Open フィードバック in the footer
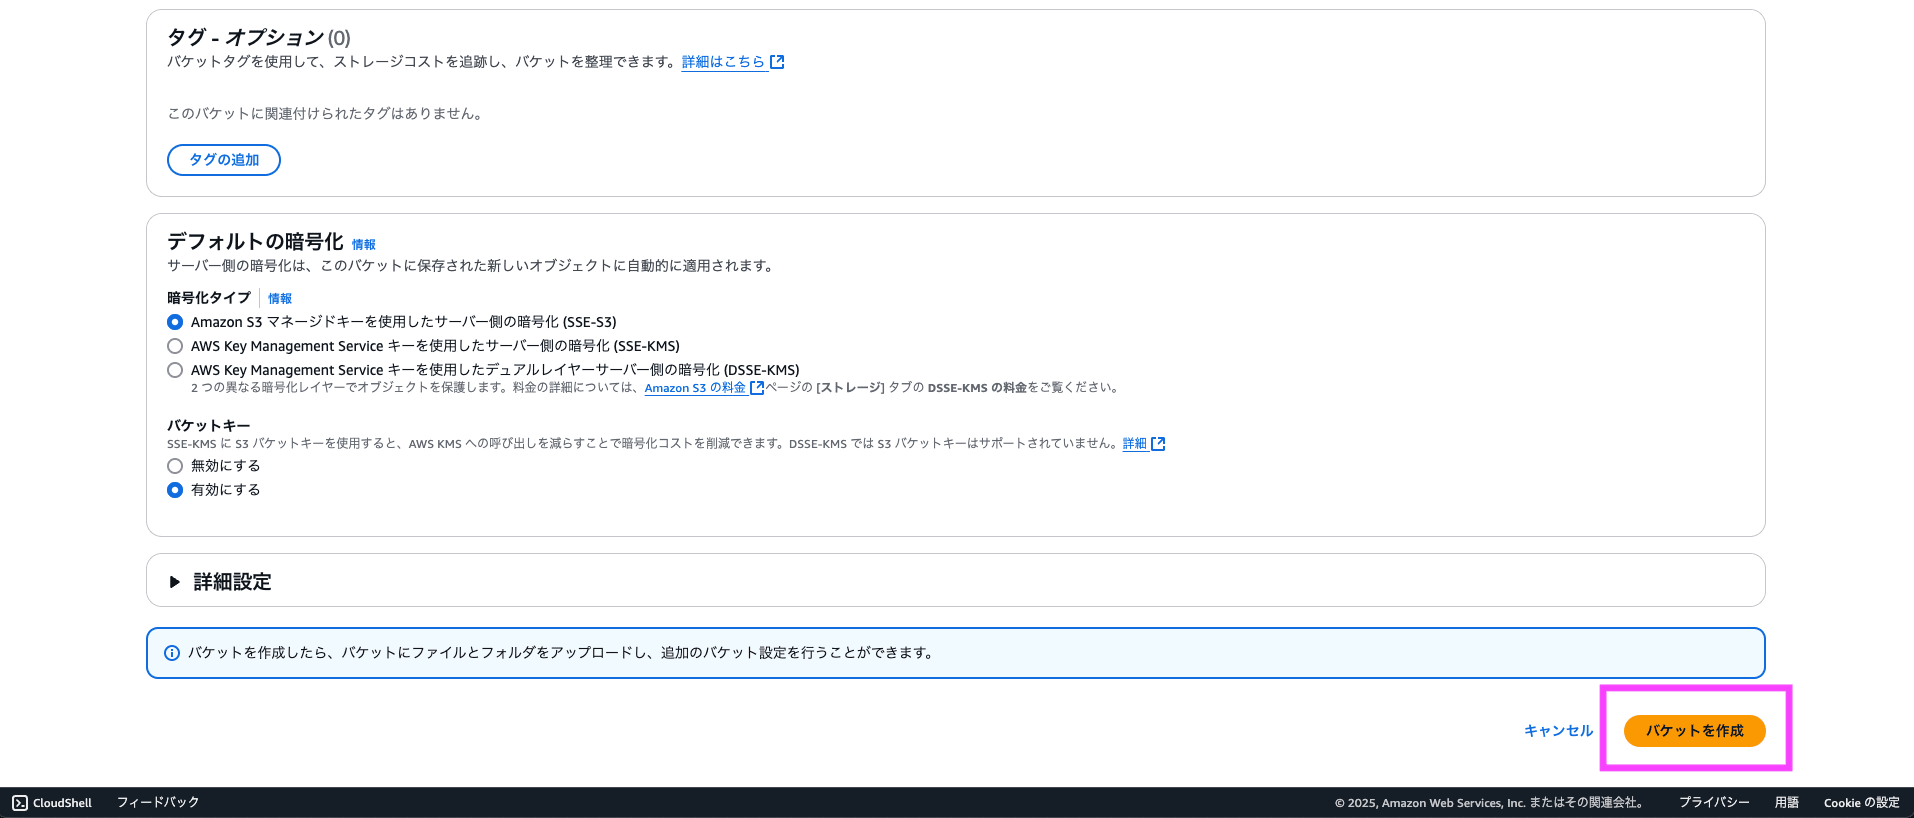Image resolution: width=1914 pixels, height=818 pixels. pyautogui.click(x=158, y=803)
